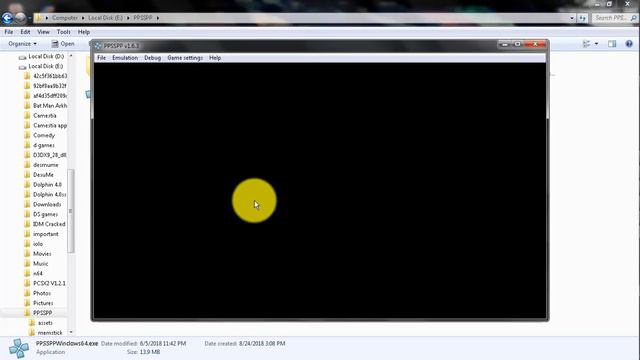Select the d games folder
The height and width of the screenshot is (360, 640).
pos(44,145)
